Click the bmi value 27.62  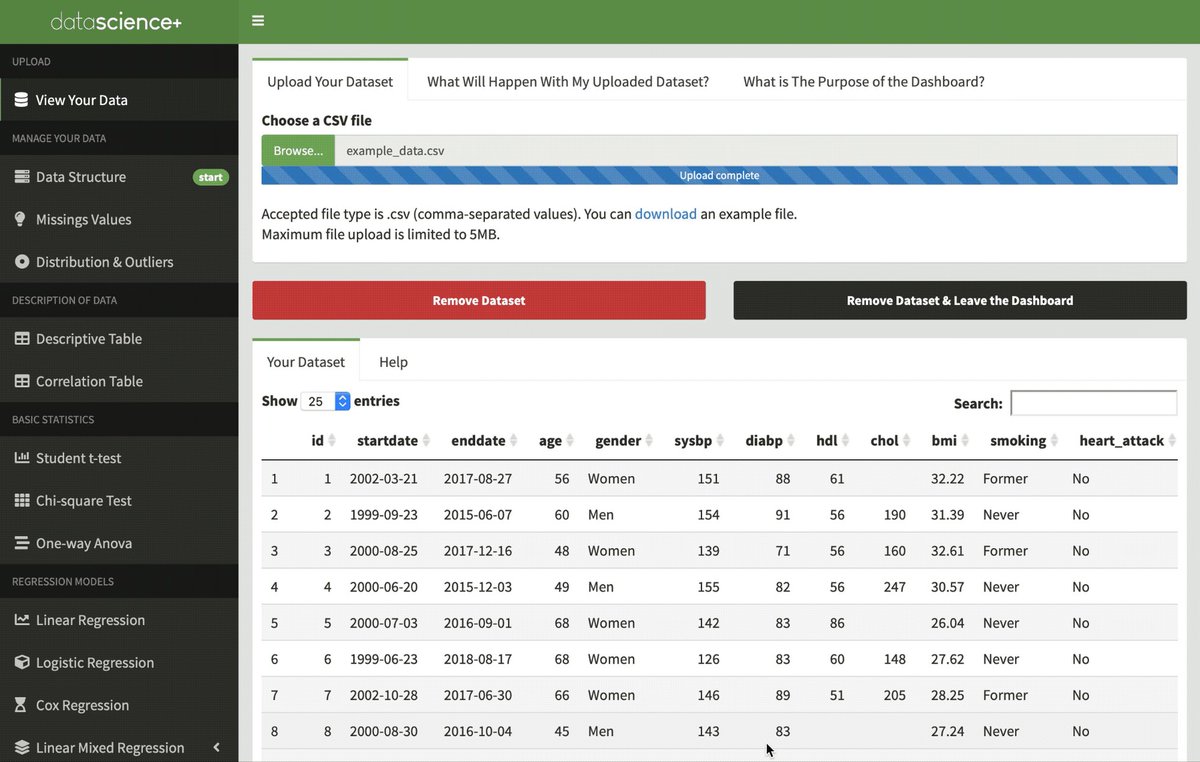[x=947, y=659]
